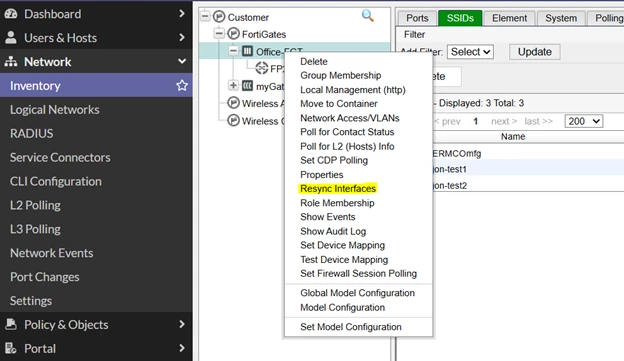Switch to the Element tab
The height and width of the screenshot is (361, 624).
(509, 18)
